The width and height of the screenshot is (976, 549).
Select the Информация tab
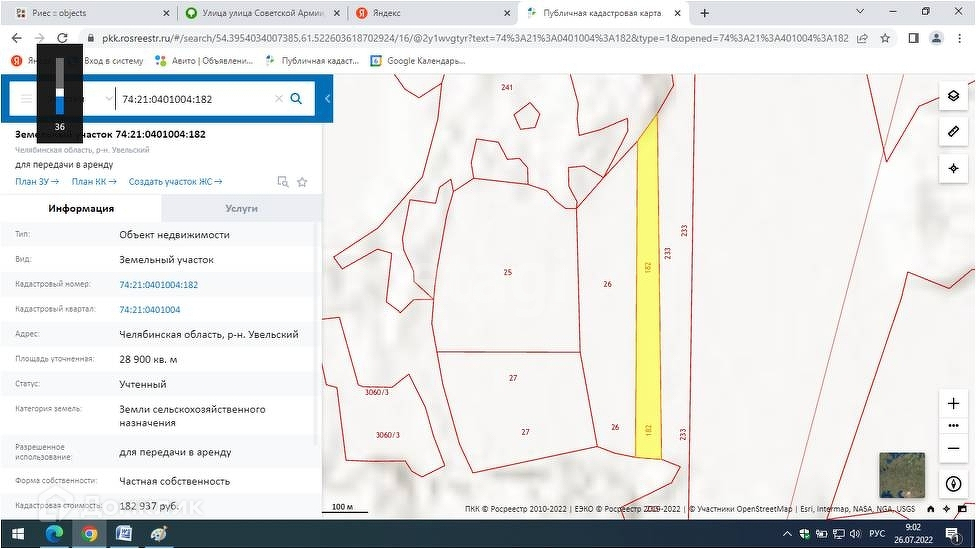(x=81, y=208)
